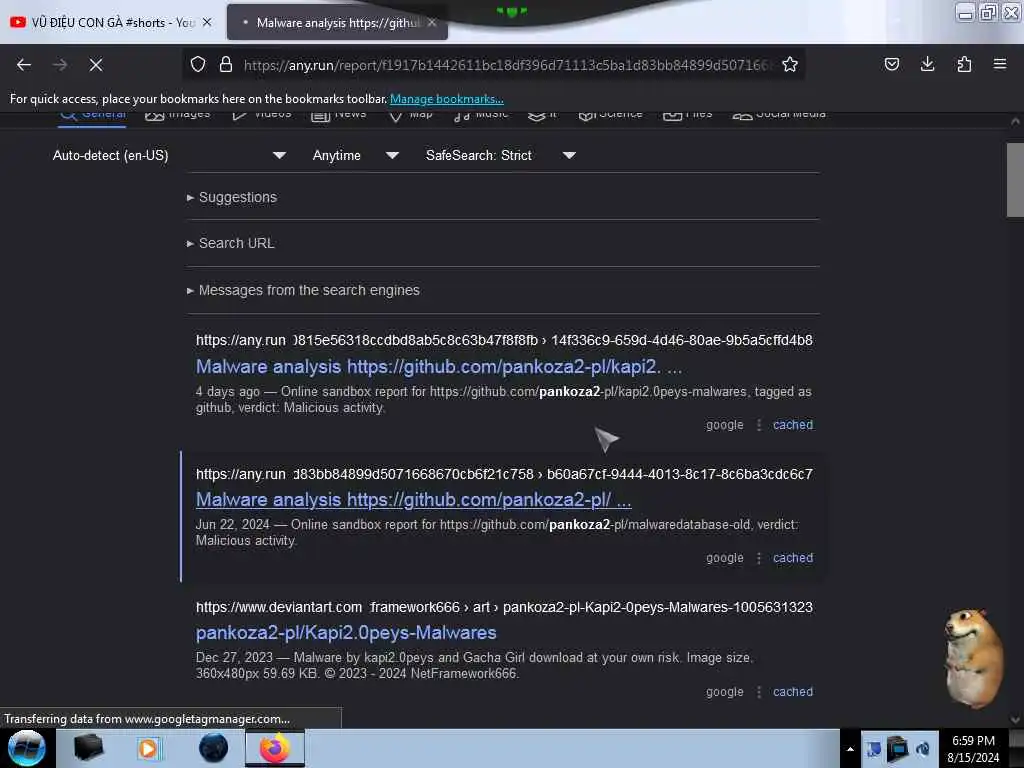Open pankoza2-pl/Kapi2.0peys-Malwares DeviantArt result
Viewport: 1024px width, 768px height.
[346, 633]
